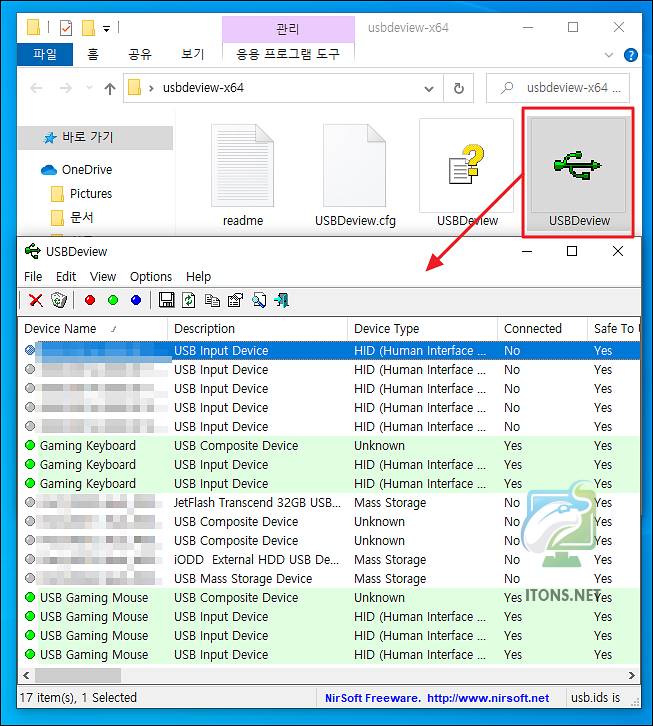The width and height of the screenshot is (653, 726).
Task: Click the find magnifier toolbar icon
Action: coord(259,300)
